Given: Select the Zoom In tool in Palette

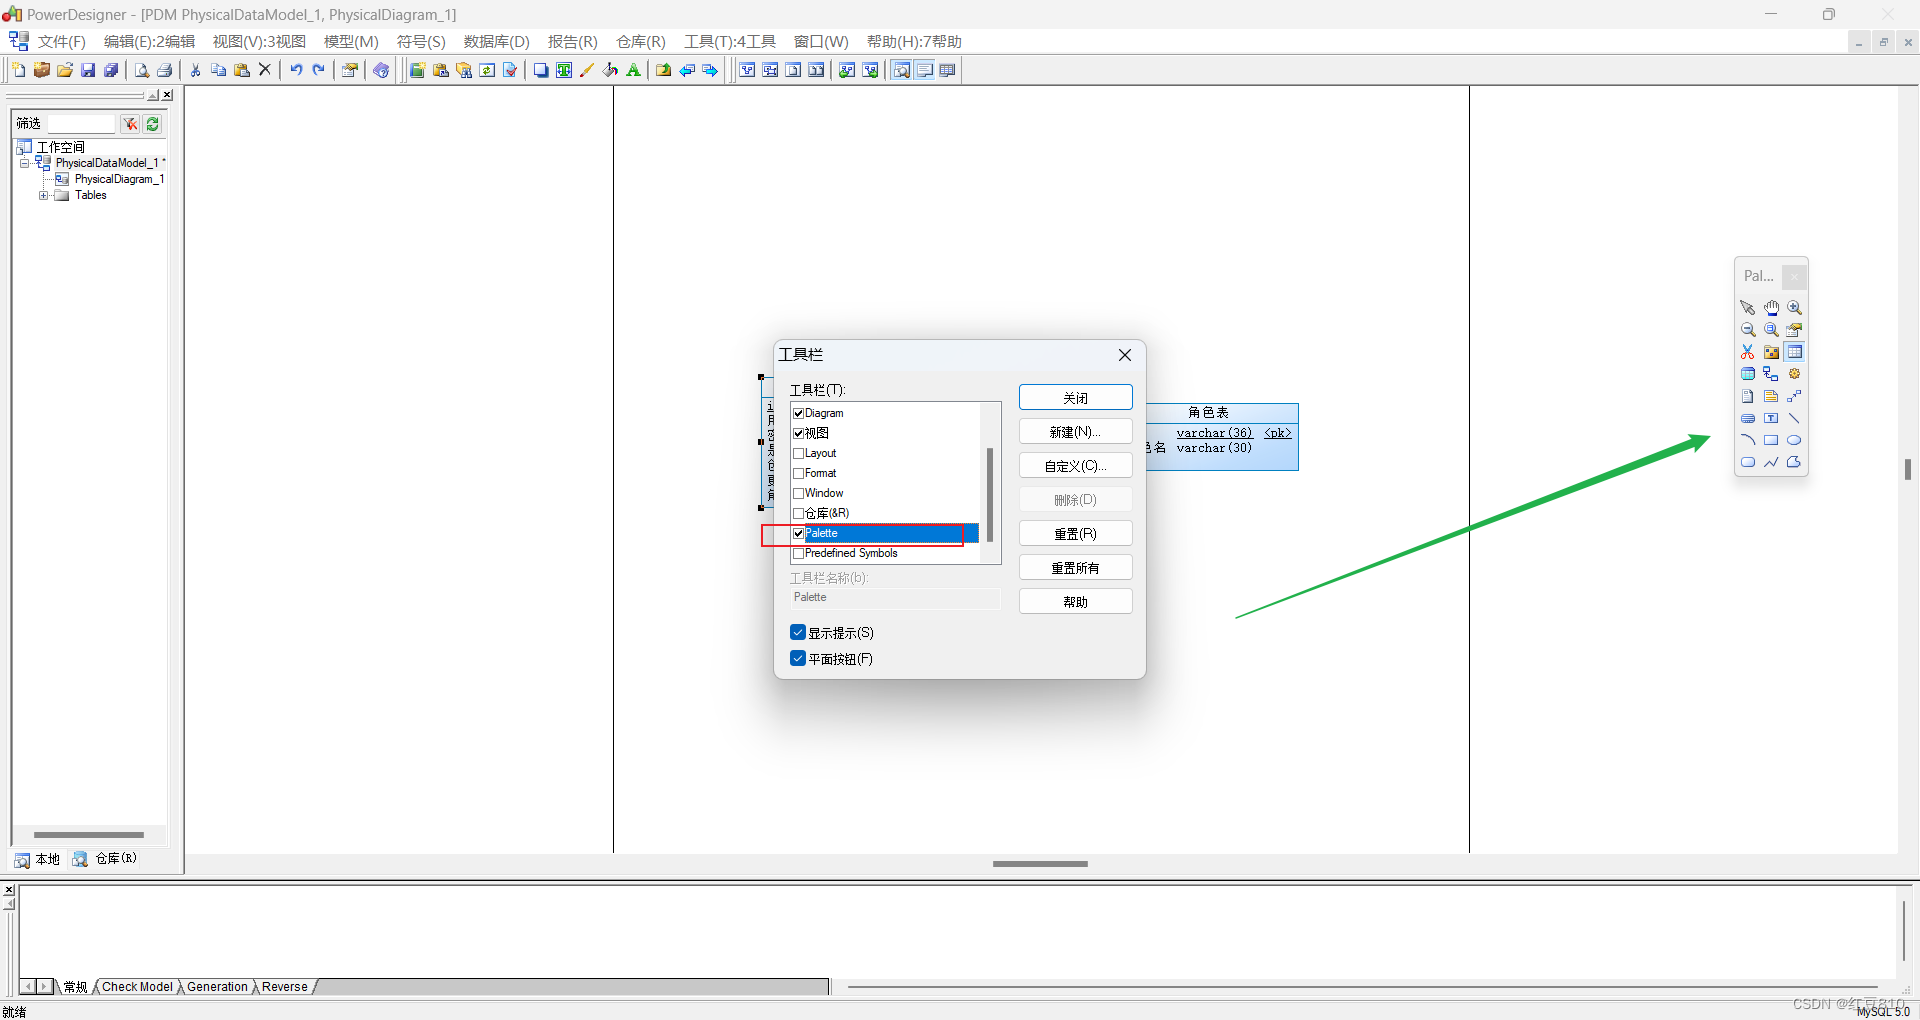Looking at the screenshot, I should pos(1794,308).
